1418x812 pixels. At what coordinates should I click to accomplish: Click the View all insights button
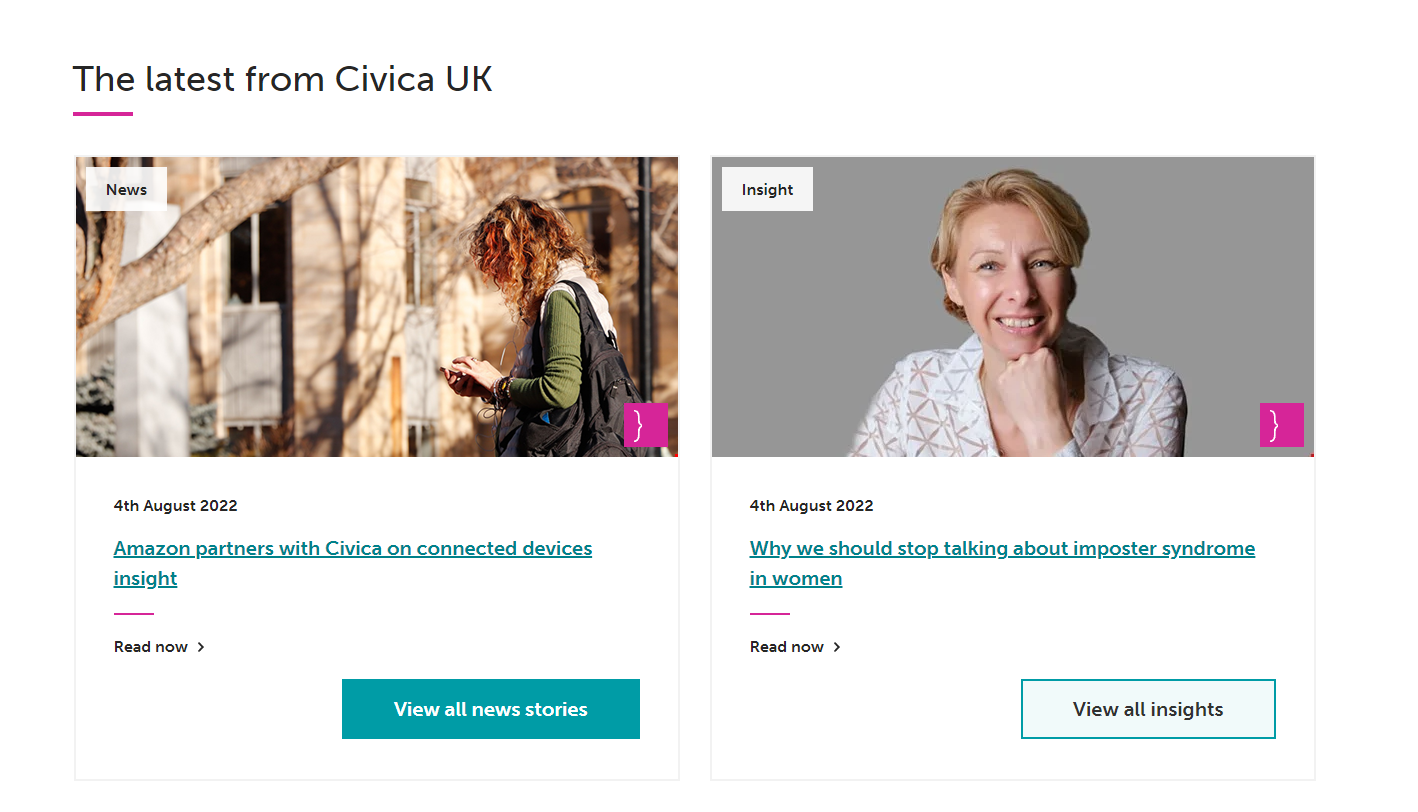coord(1147,709)
